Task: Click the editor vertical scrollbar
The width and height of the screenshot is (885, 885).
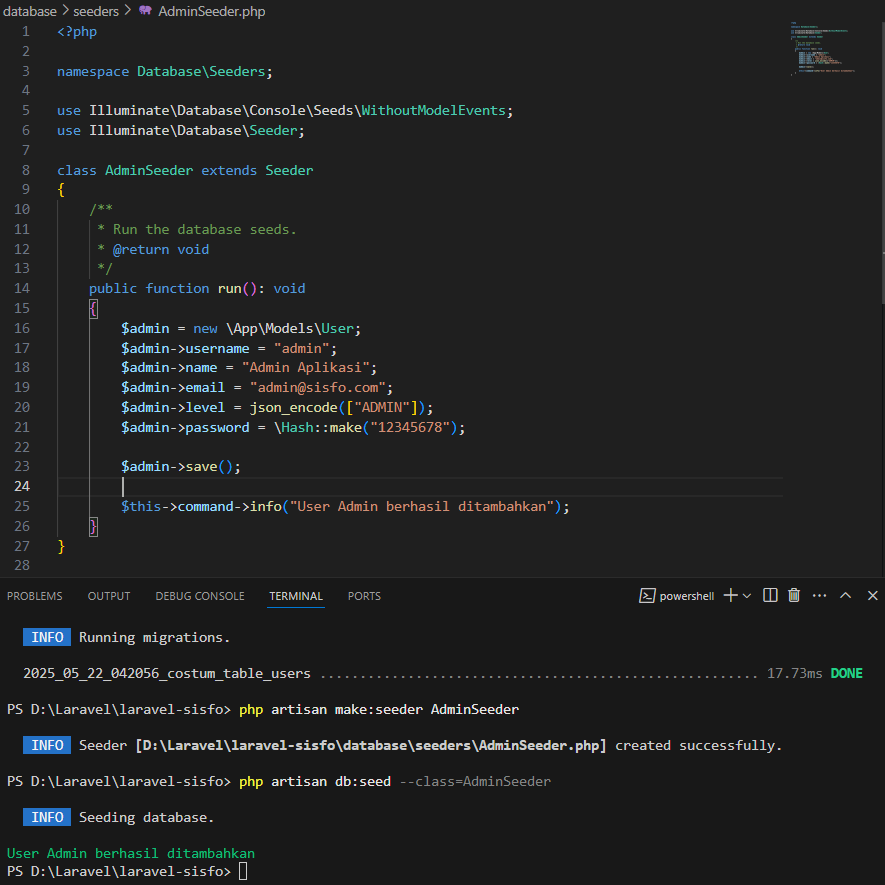Action: point(880,150)
